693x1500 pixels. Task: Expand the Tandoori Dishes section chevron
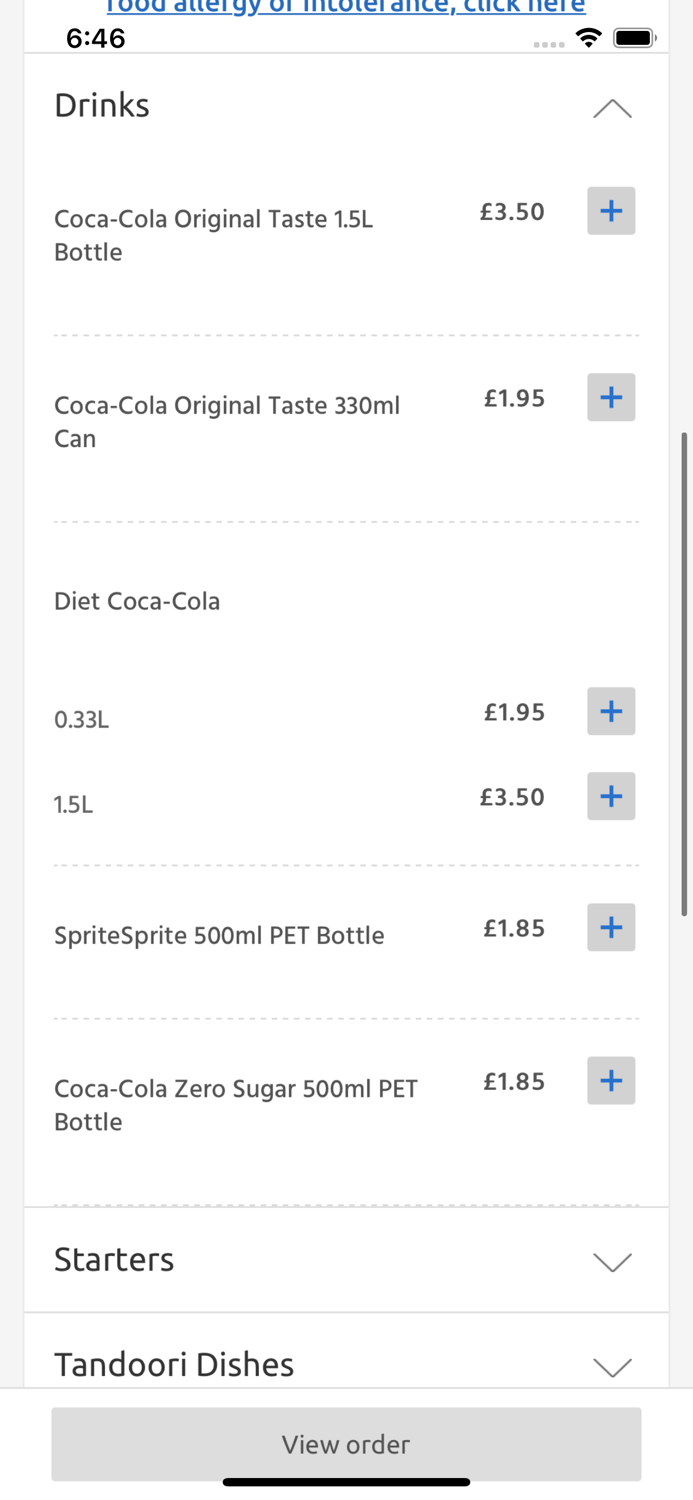[612, 1366]
